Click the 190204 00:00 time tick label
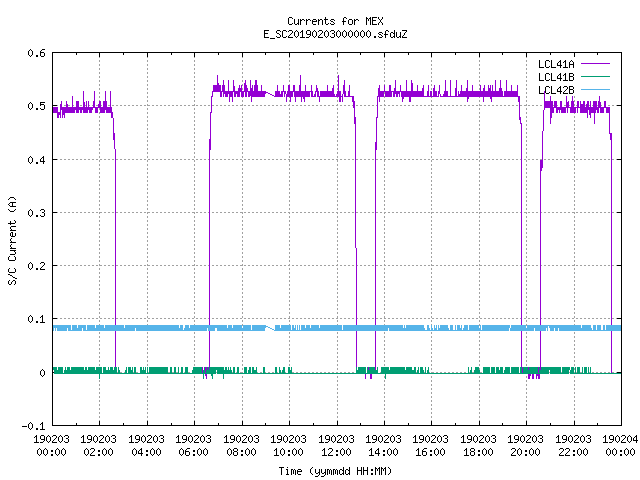This screenshot has height=480, width=640. 620,446
